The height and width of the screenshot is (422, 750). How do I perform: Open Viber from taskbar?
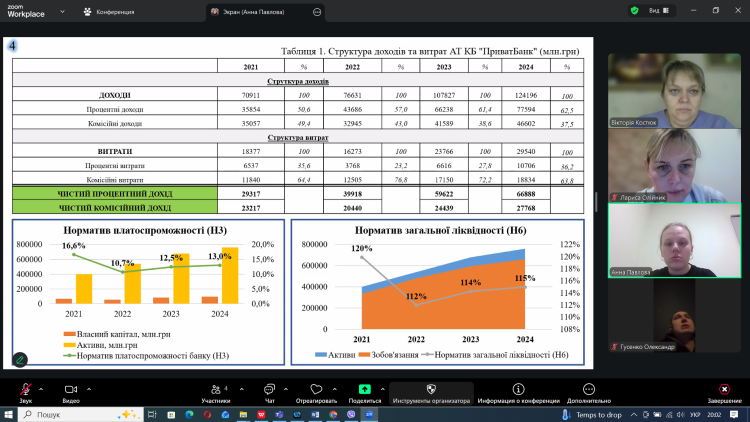pos(351,414)
